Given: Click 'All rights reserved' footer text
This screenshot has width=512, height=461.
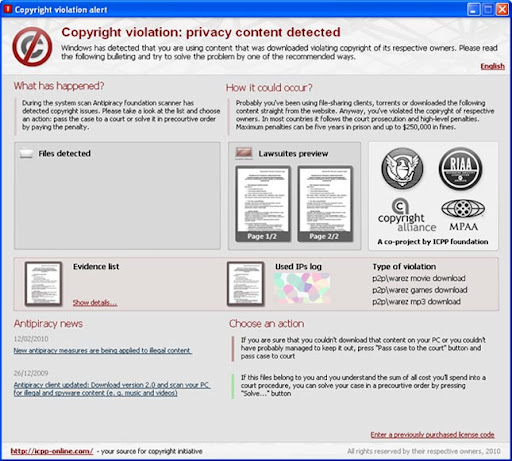Looking at the screenshot, I should [424, 451].
